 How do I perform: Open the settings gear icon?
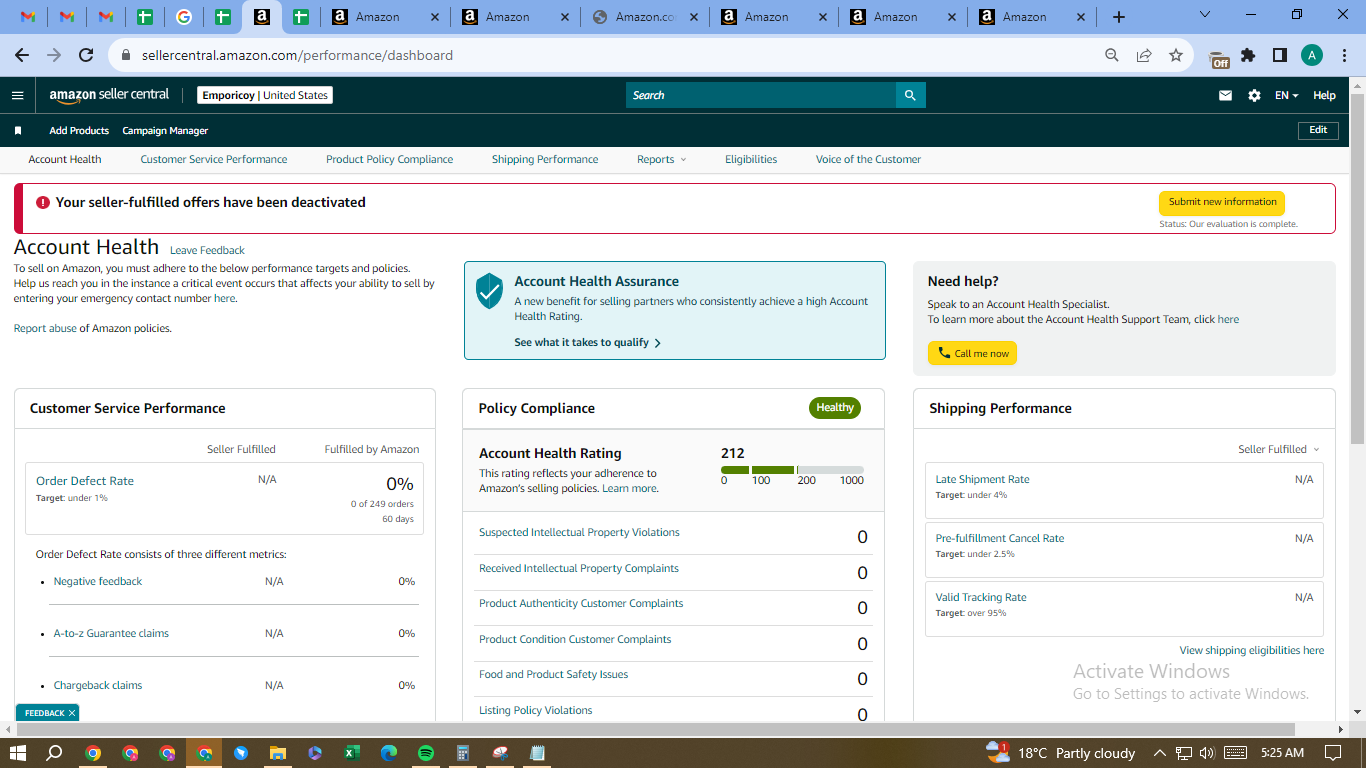(x=1254, y=96)
